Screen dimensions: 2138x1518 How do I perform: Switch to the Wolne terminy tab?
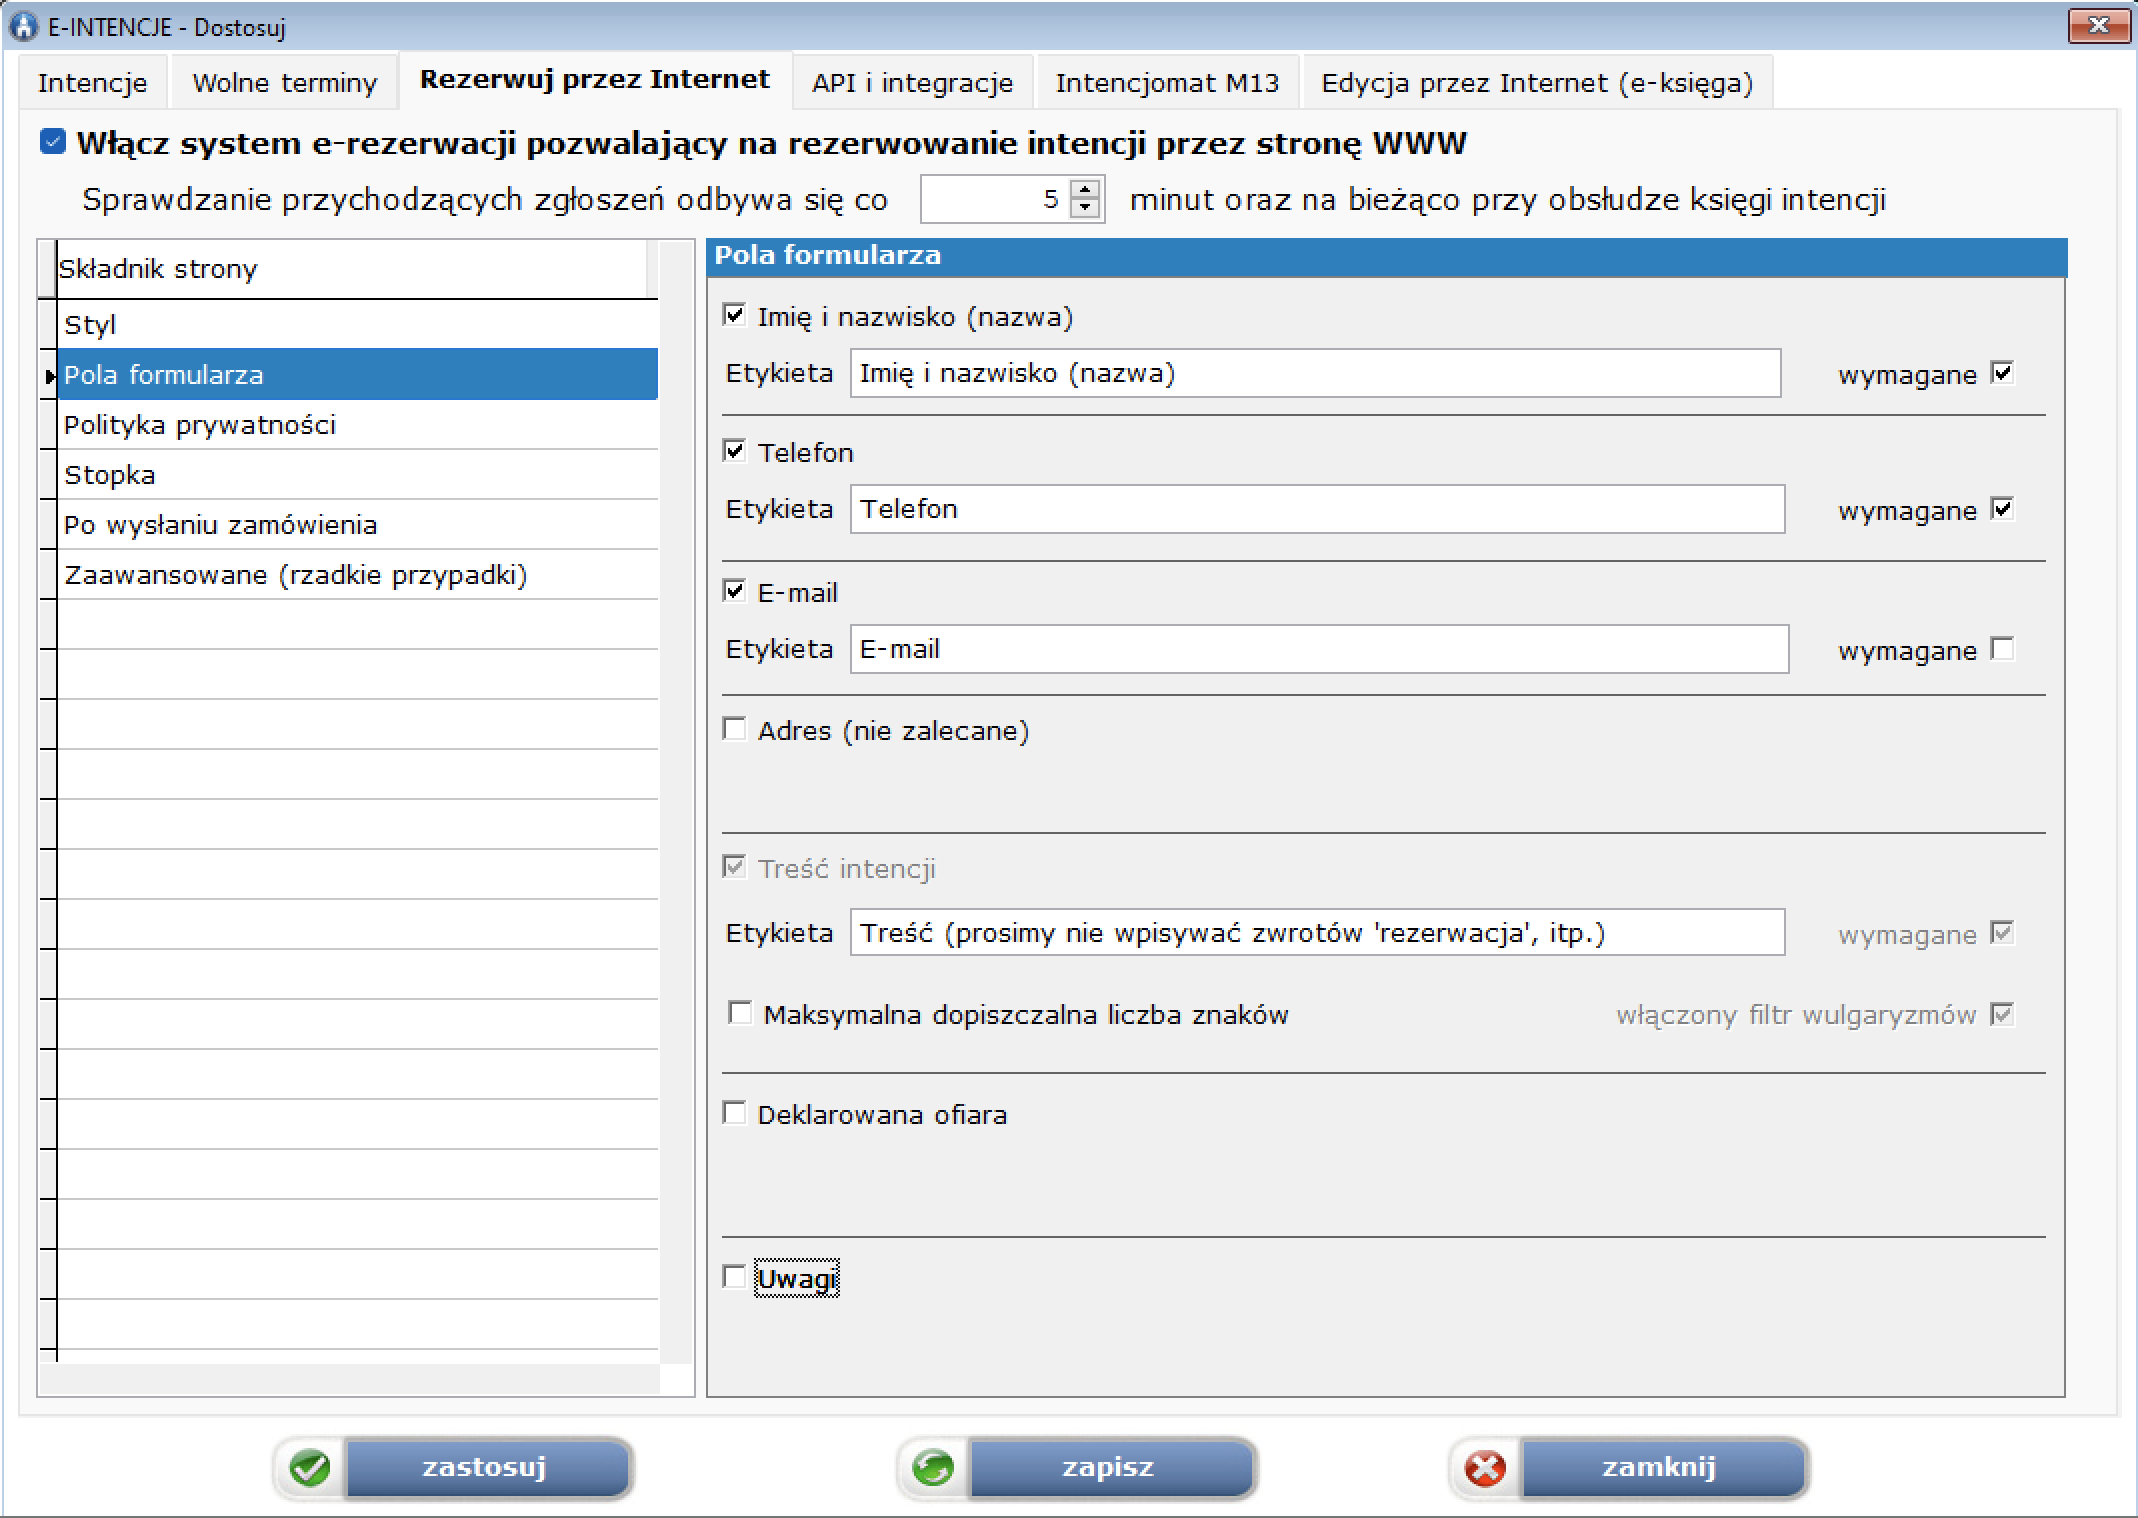pyautogui.click(x=284, y=83)
